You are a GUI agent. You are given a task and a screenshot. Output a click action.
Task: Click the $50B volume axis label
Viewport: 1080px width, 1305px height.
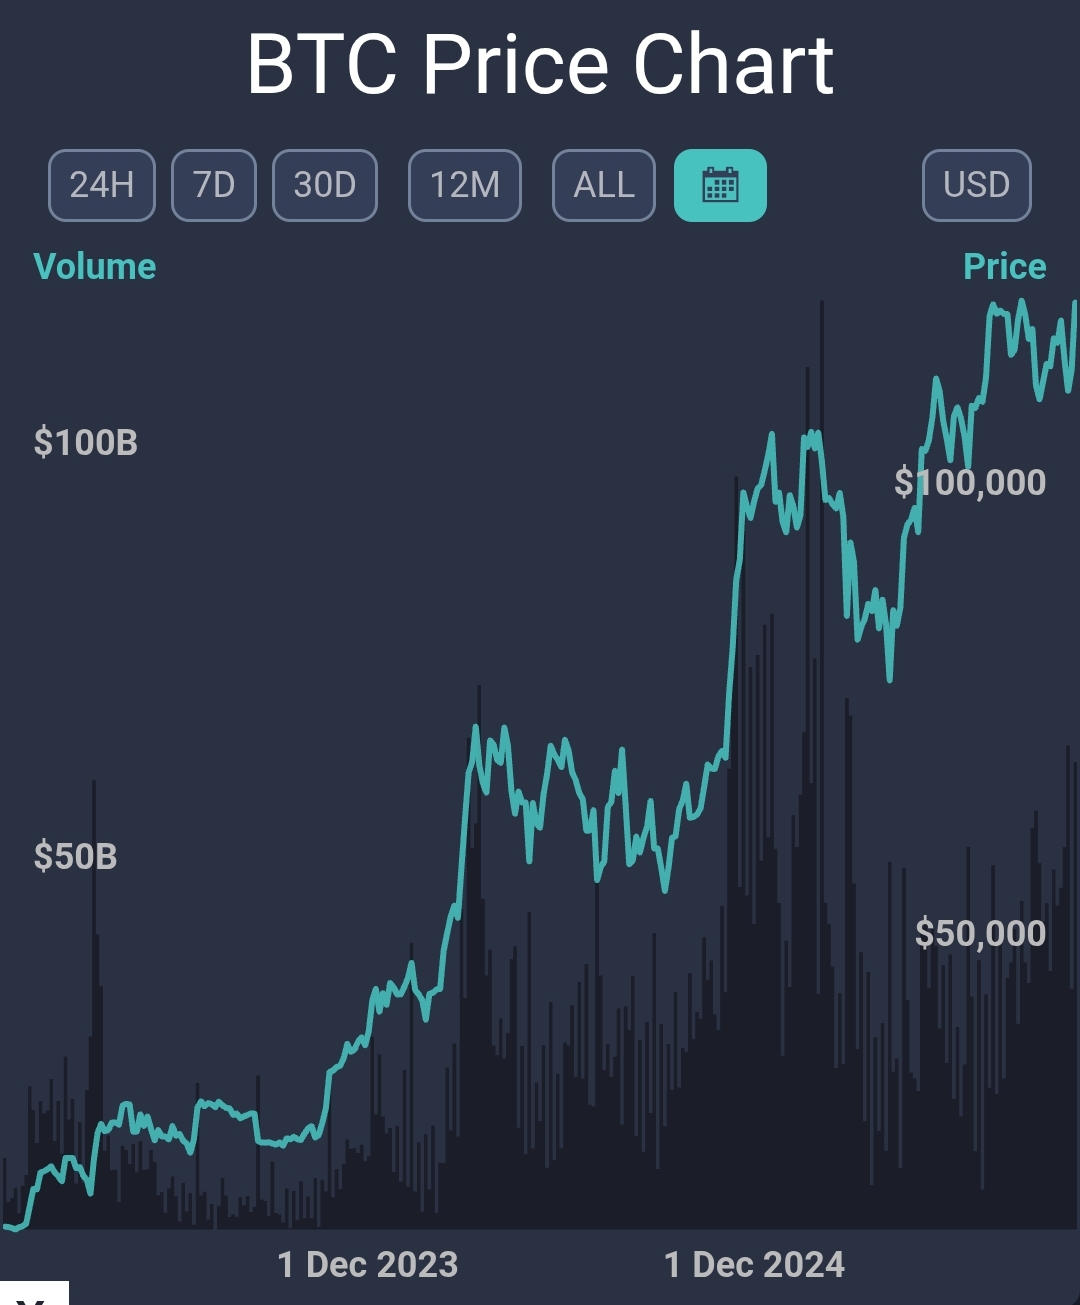[x=76, y=857]
